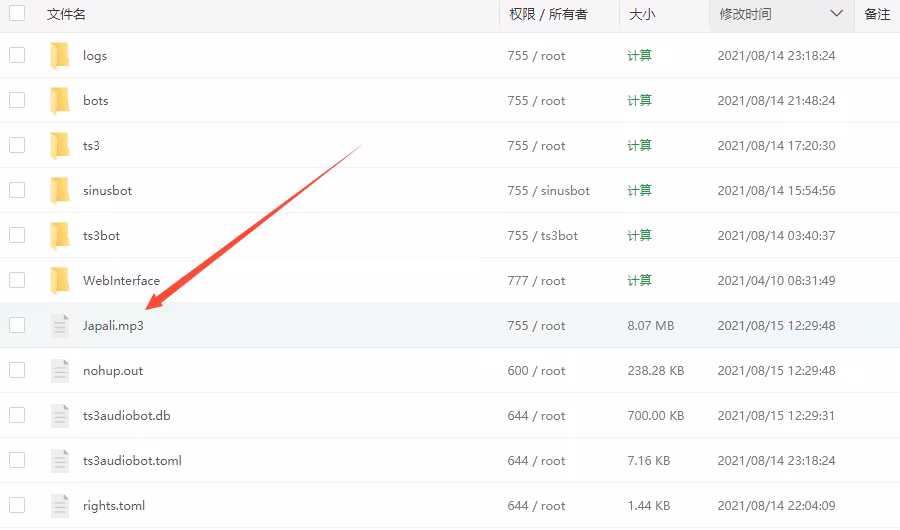Sort by 文件名 column header
Image resolution: width=900 pixels, height=530 pixels.
coord(66,14)
